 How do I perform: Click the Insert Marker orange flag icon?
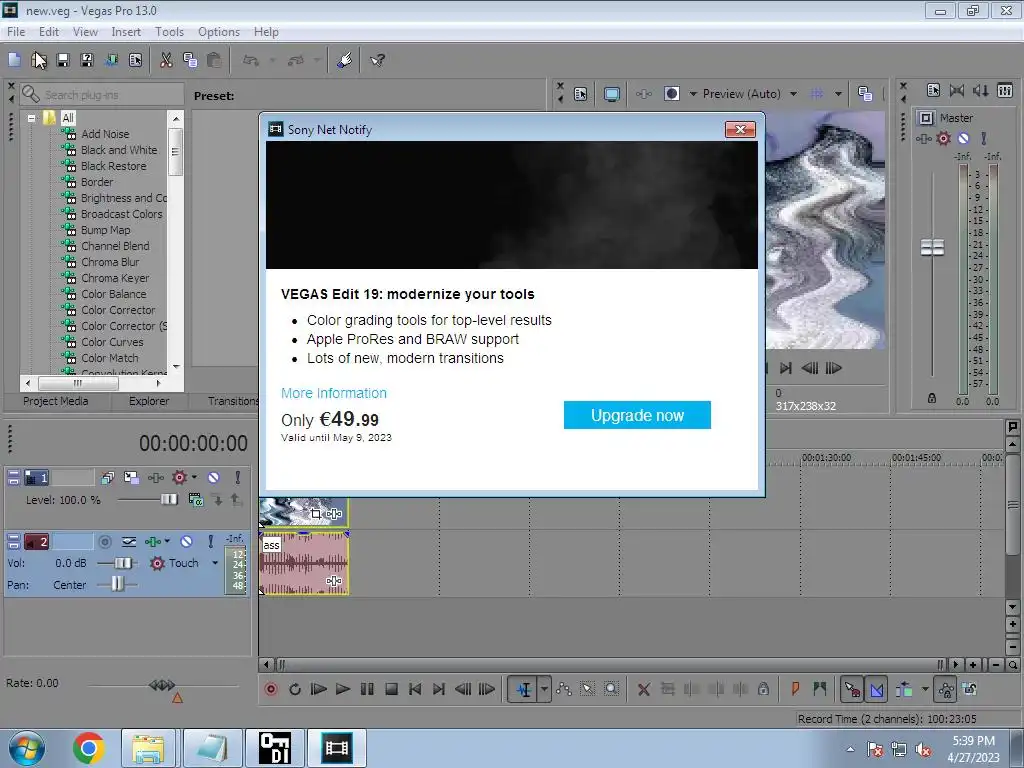coord(795,689)
